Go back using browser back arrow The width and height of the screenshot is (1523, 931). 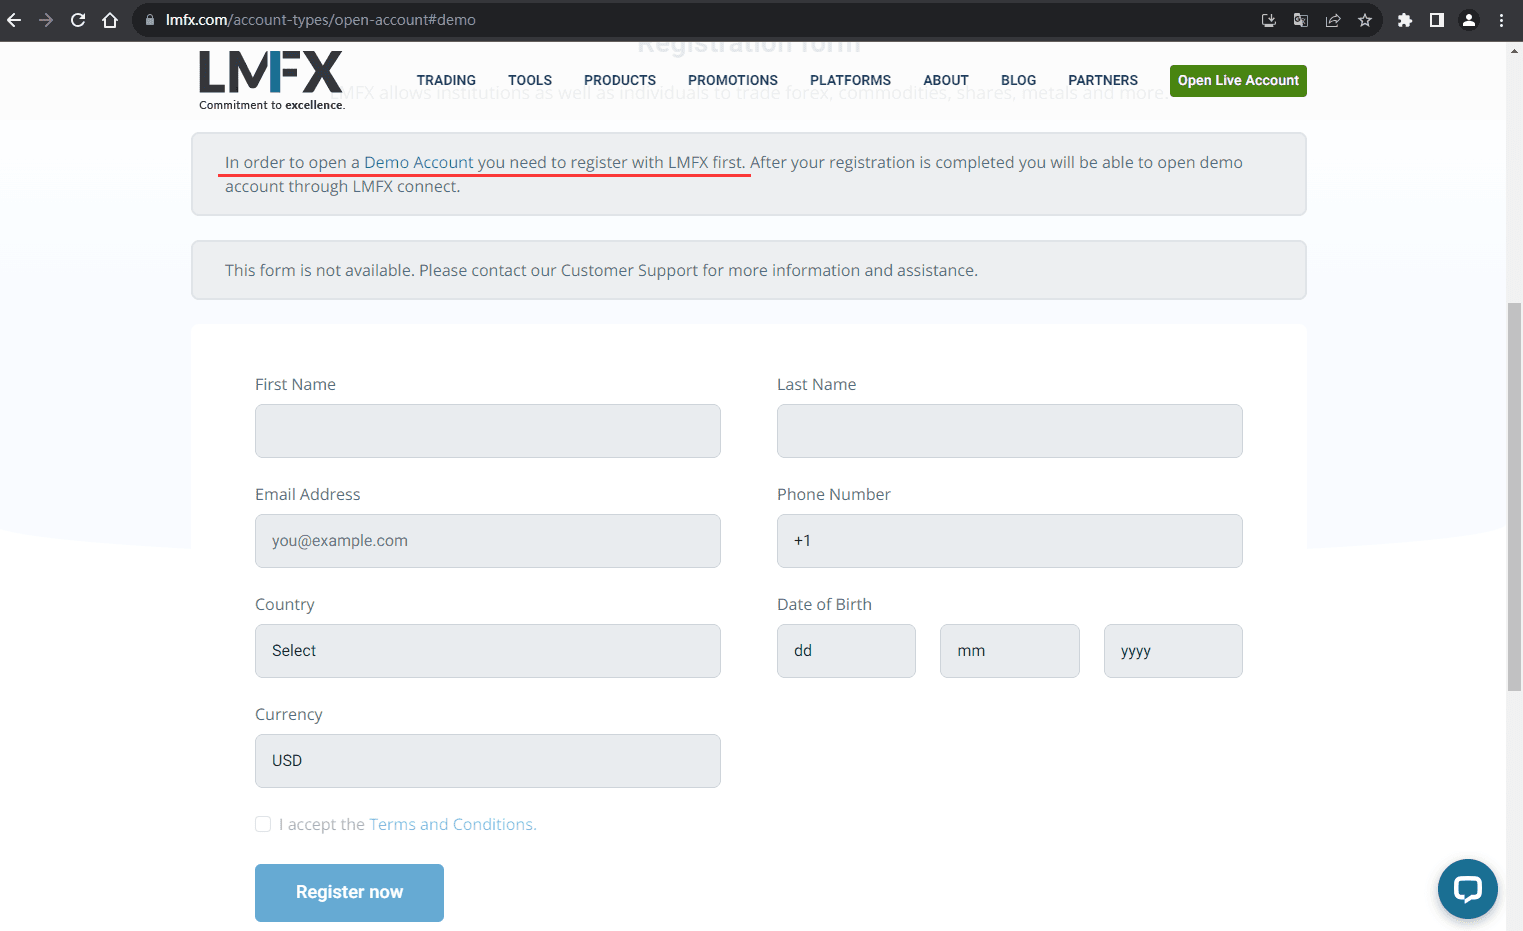coord(14,20)
